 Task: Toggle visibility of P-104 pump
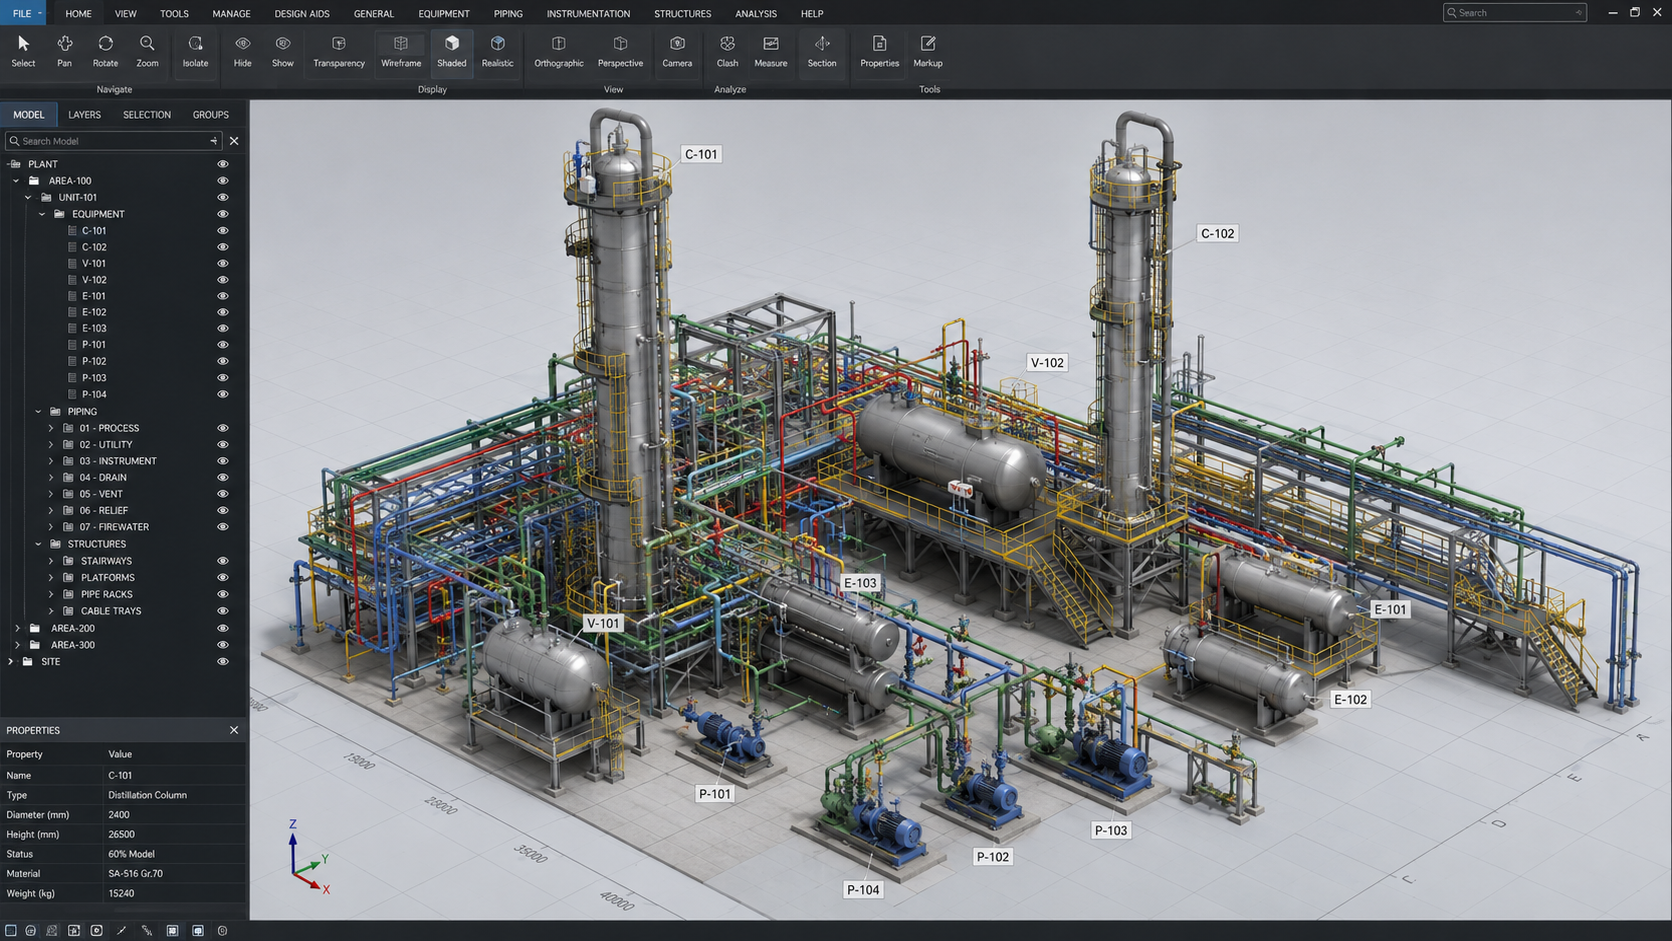click(223, 394)
